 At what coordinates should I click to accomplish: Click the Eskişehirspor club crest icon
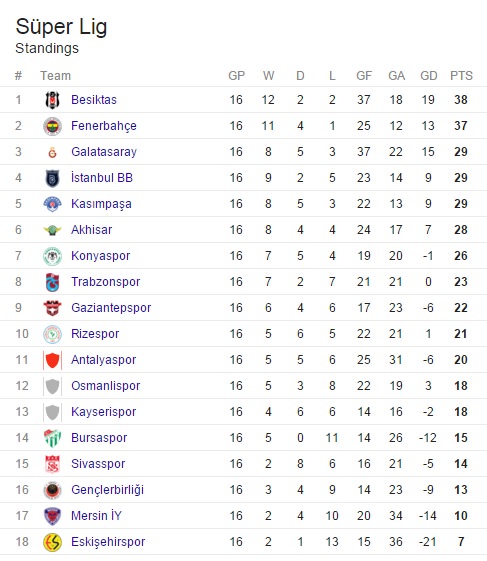click(x=52, y=542)
